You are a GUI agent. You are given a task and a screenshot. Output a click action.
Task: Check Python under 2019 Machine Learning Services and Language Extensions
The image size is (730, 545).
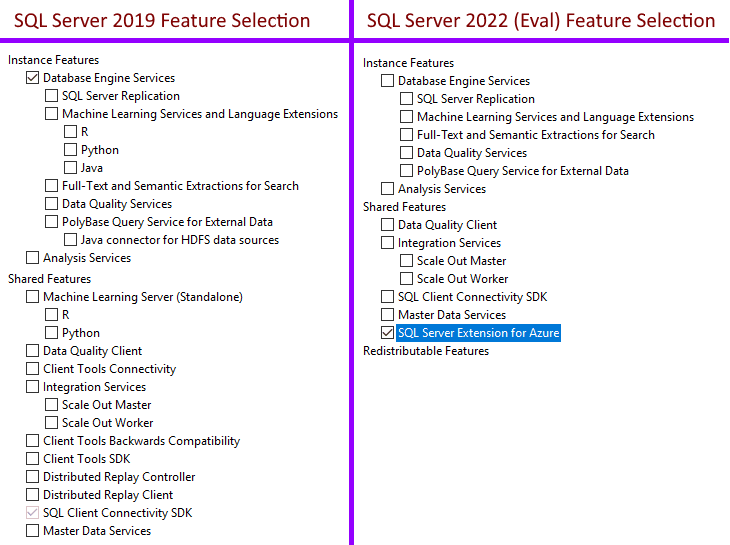[70, 150]
